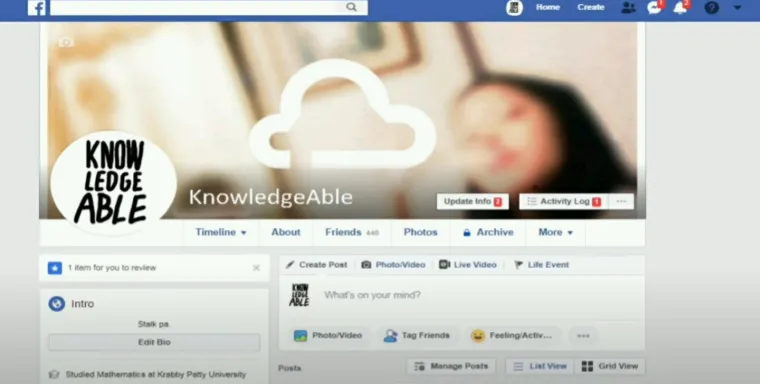Open the Photos tab
Image resolution: width=760 pixels, height=384 pixels.
(x=421, y=232)
